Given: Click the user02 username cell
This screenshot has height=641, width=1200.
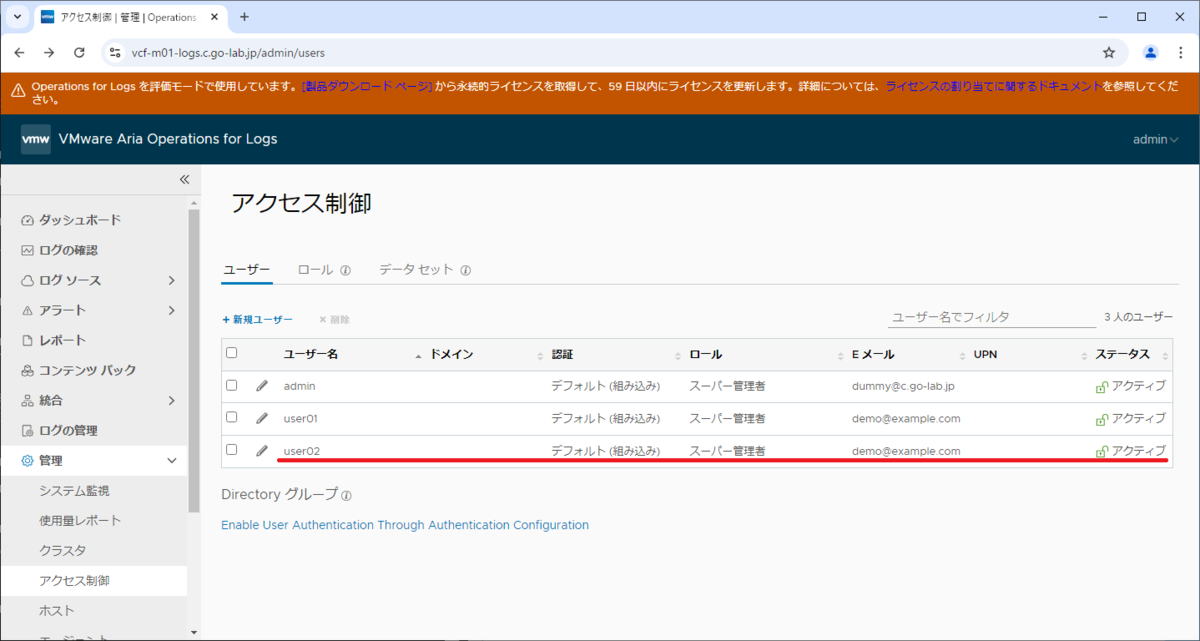Looking at the screenshot, I should pos(301,451).
